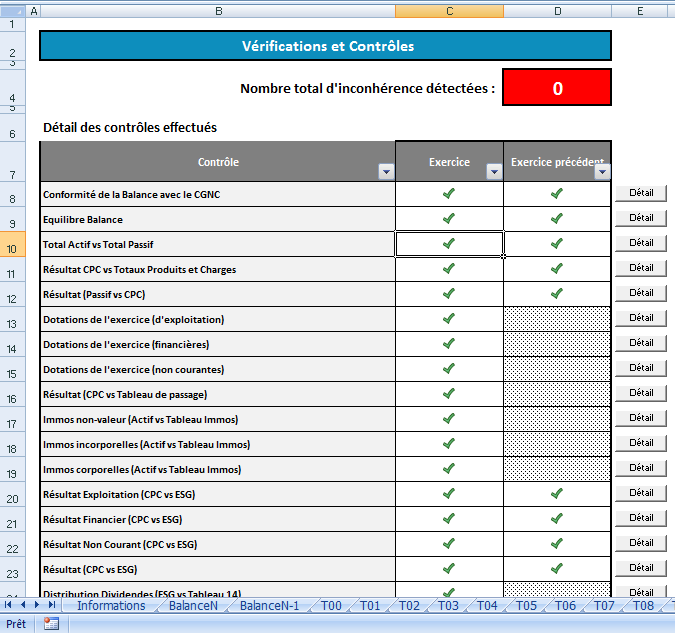Click Détail for Total Actif vs Total Passif
675x633 pixels.
(641, 243)
